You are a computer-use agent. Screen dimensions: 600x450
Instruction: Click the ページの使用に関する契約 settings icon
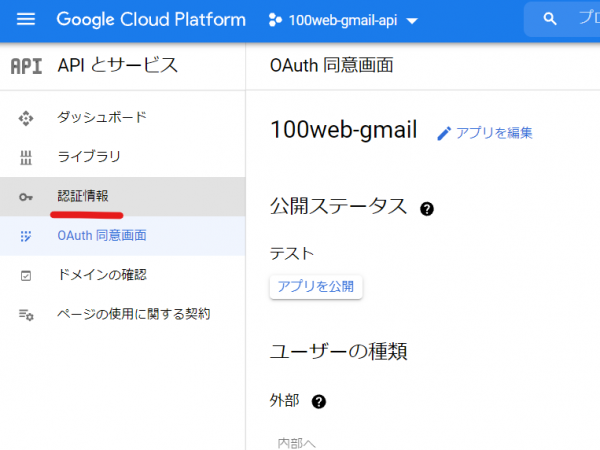point(26,315)
